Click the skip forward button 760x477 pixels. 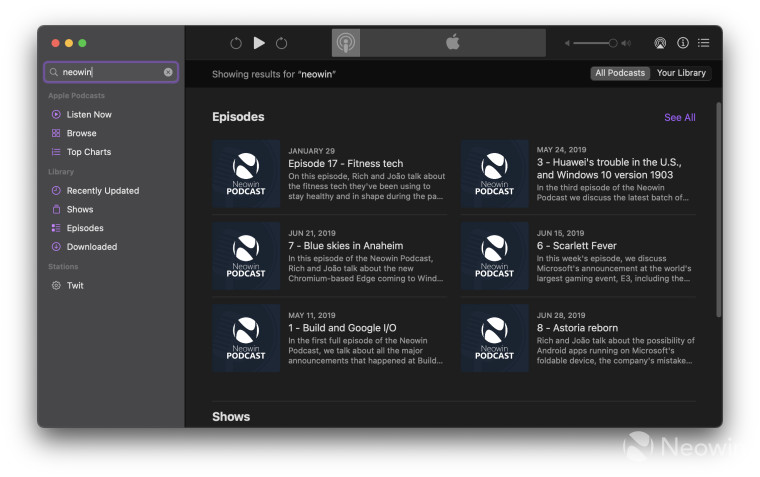click(282, 43)
